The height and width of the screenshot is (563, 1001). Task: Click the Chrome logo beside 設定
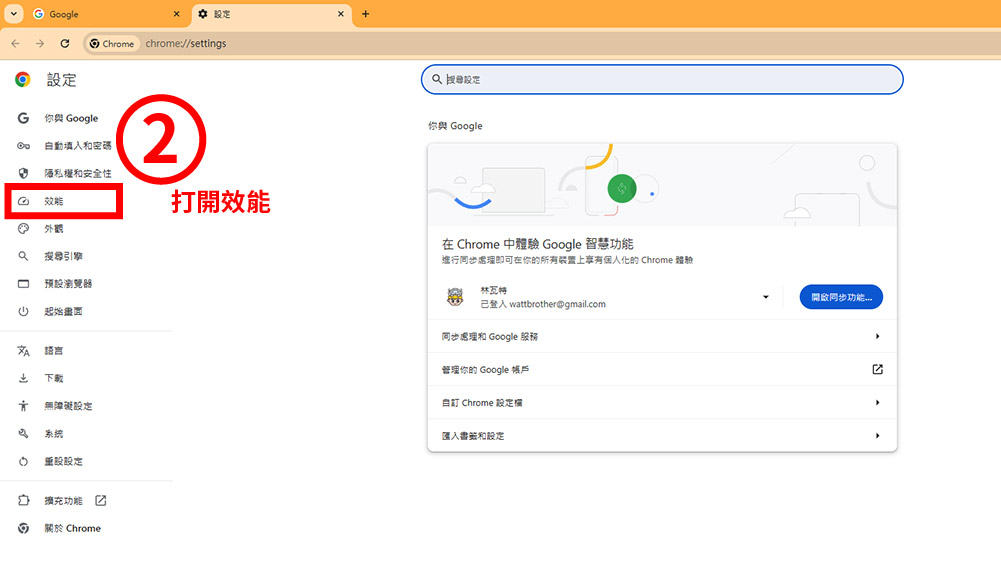tap(23, 79)
